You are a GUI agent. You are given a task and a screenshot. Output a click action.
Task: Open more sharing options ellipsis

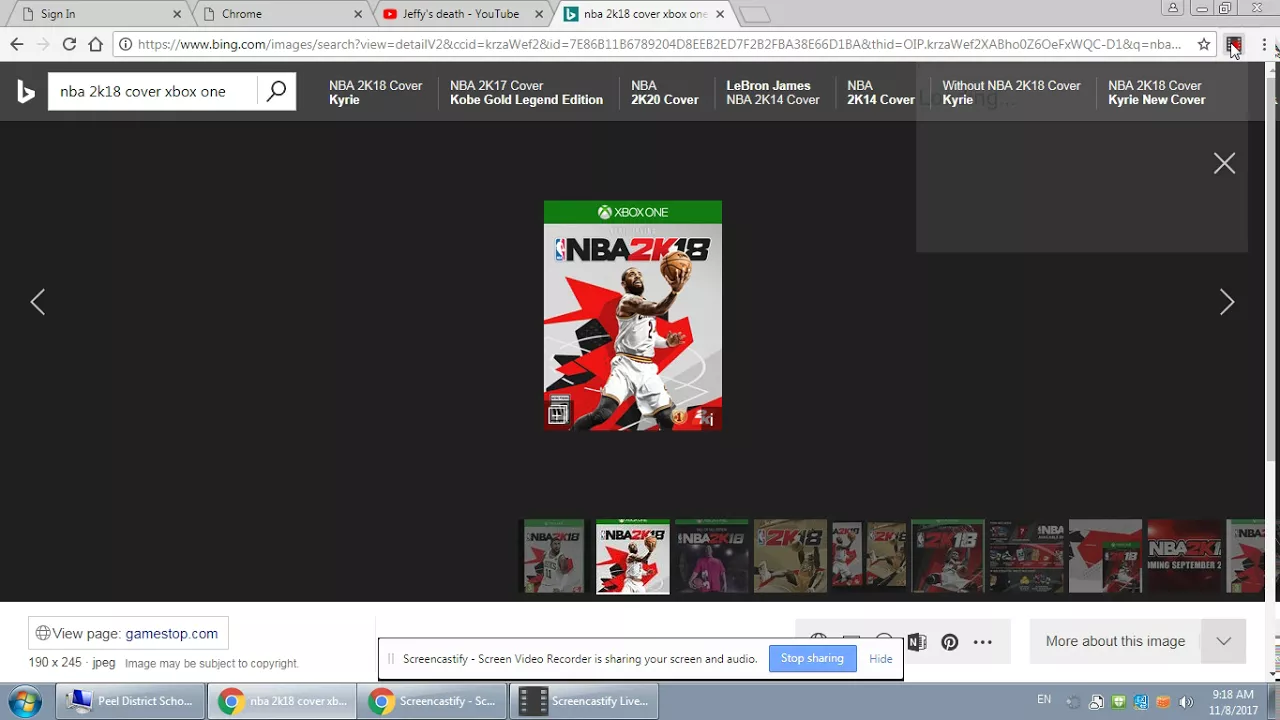point(983,642)
